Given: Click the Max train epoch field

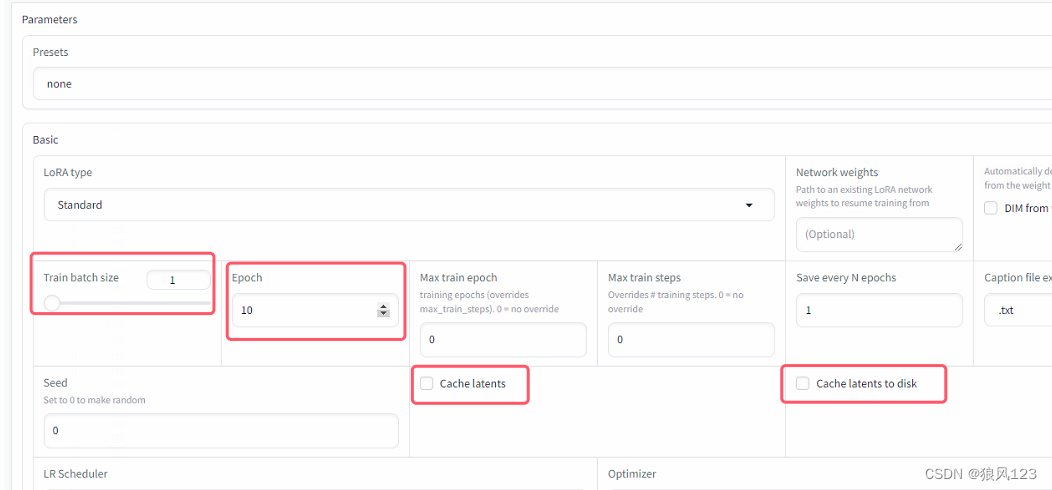Looking at the screenshot, I should click(503, 340).
